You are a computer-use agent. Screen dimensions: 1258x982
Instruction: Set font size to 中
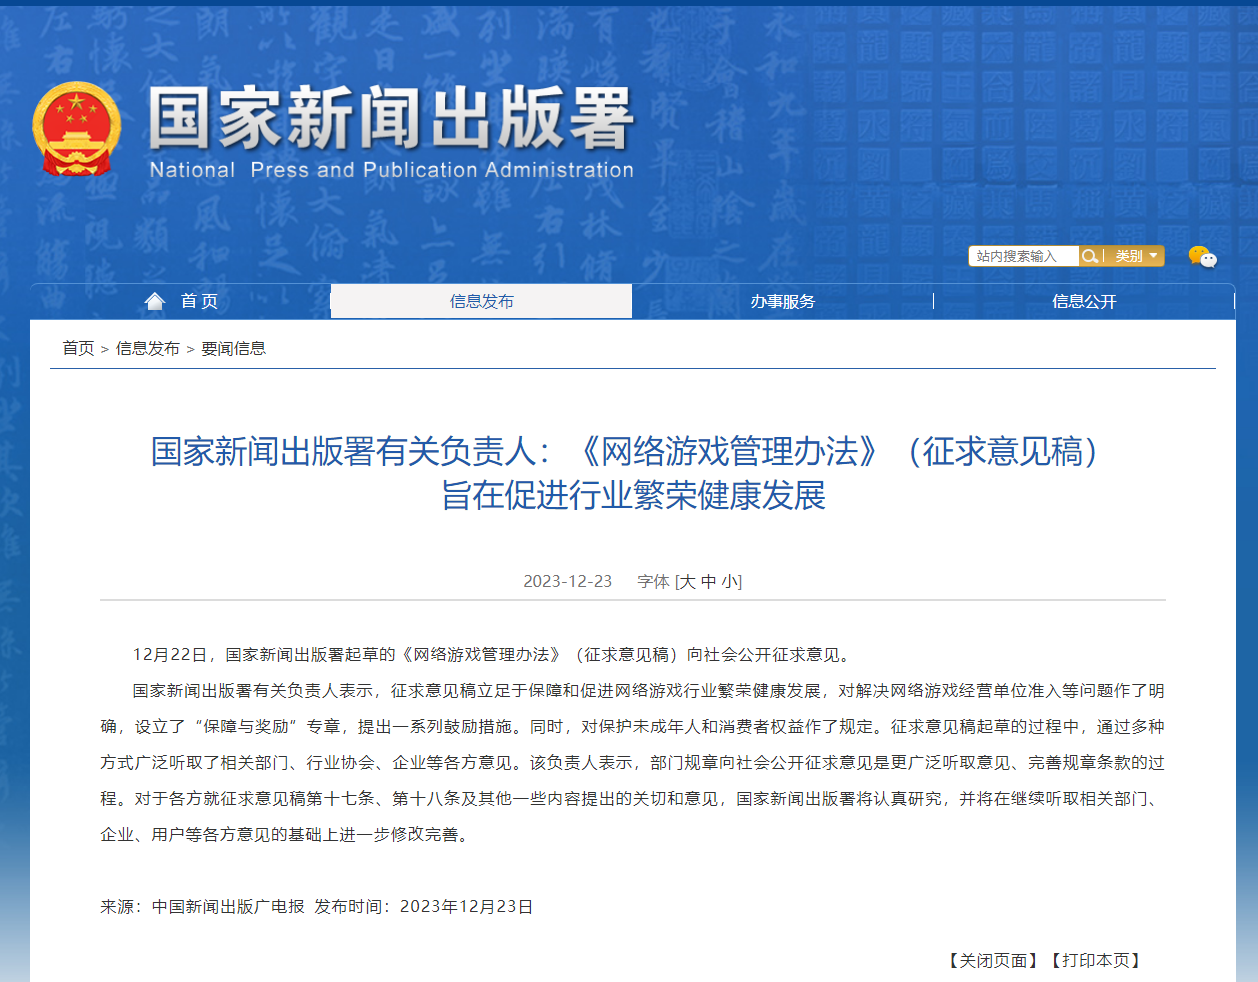pos(708,582)
